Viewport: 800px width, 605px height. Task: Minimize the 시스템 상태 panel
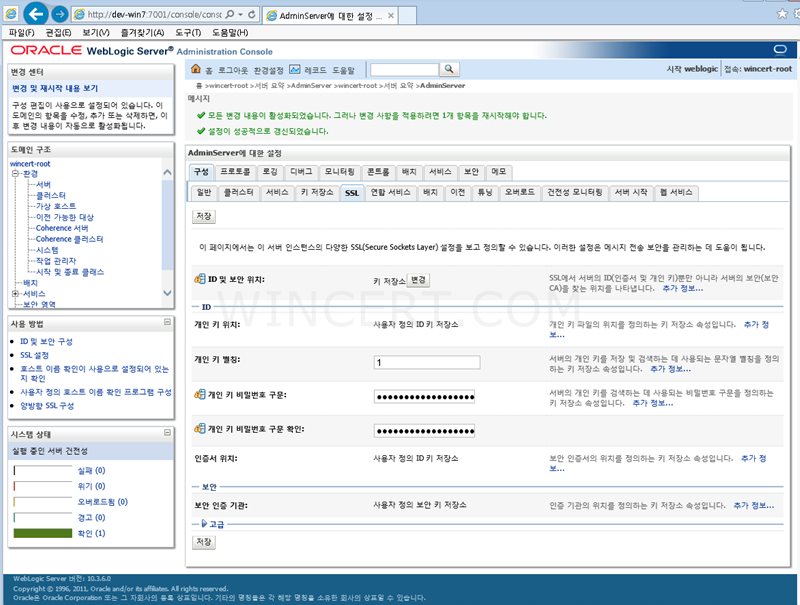pyautogui.click(x=167, y=433)
